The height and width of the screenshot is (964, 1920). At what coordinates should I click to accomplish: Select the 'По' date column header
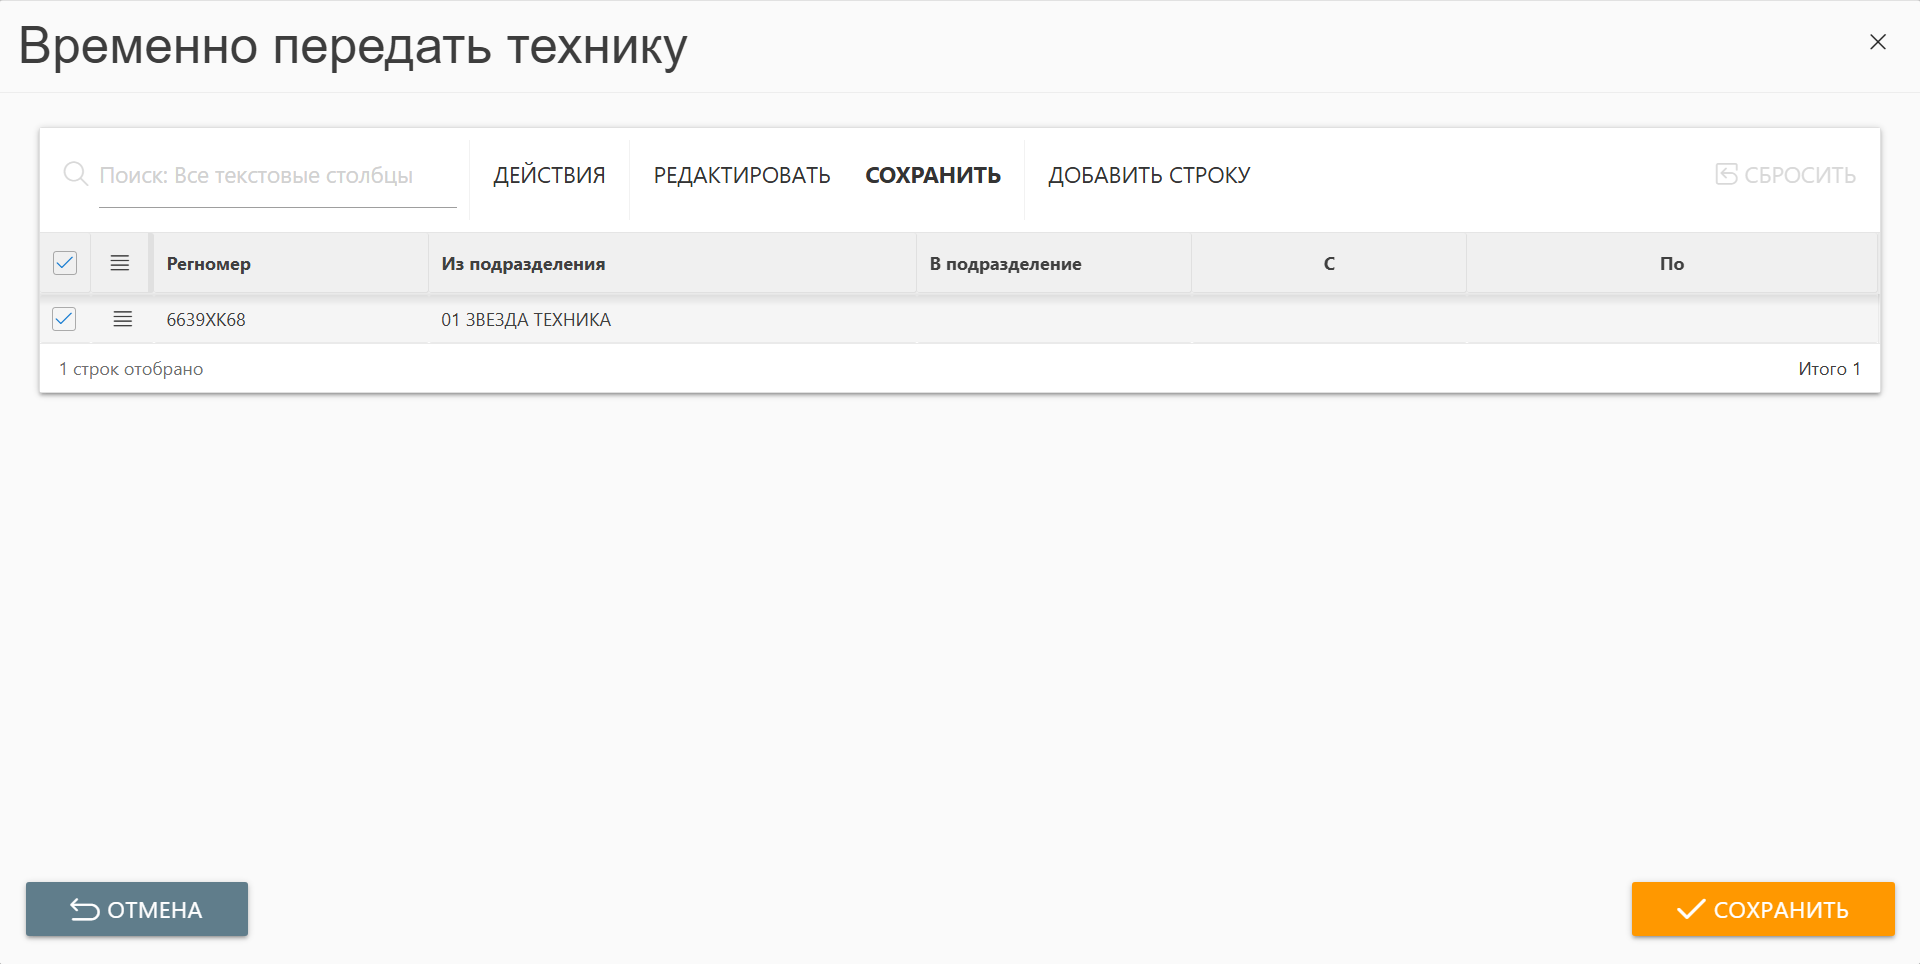point(1671,264)
